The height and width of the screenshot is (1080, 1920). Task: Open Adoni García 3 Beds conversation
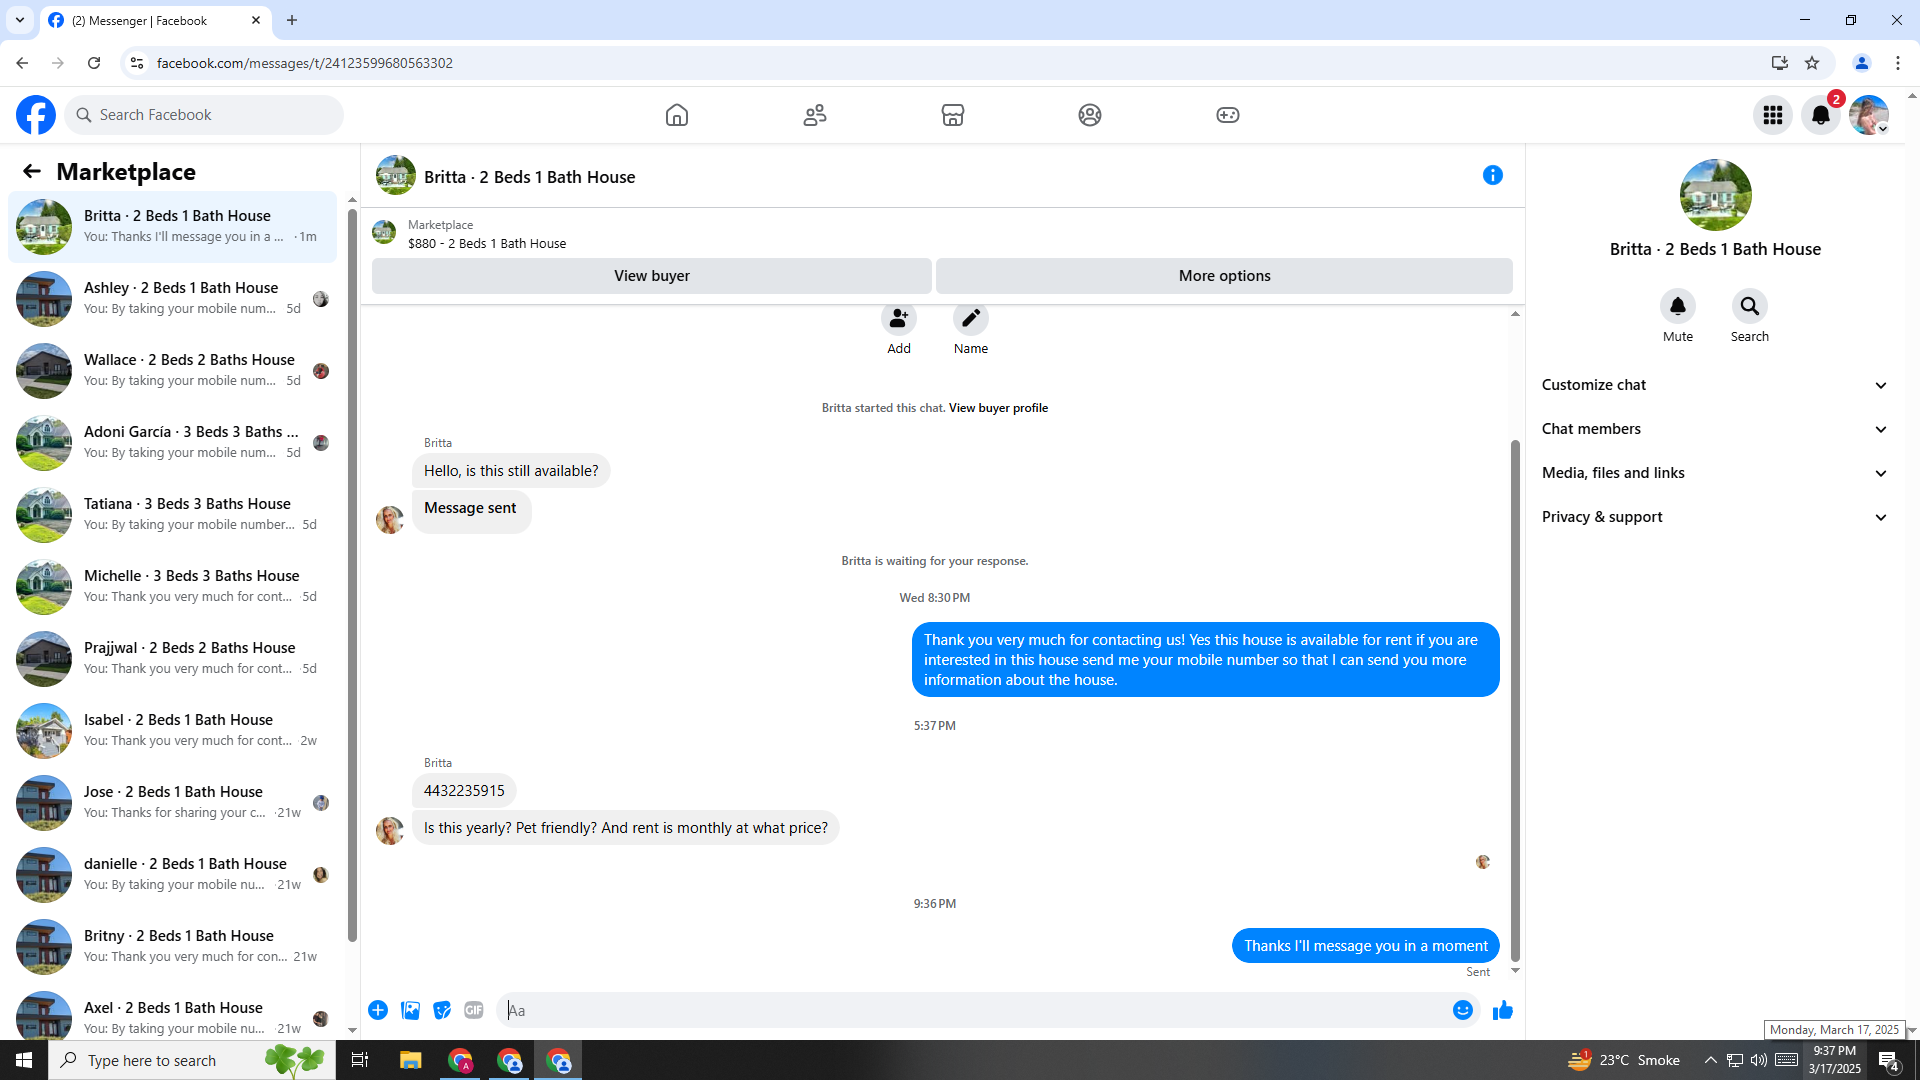coord(173,443)
